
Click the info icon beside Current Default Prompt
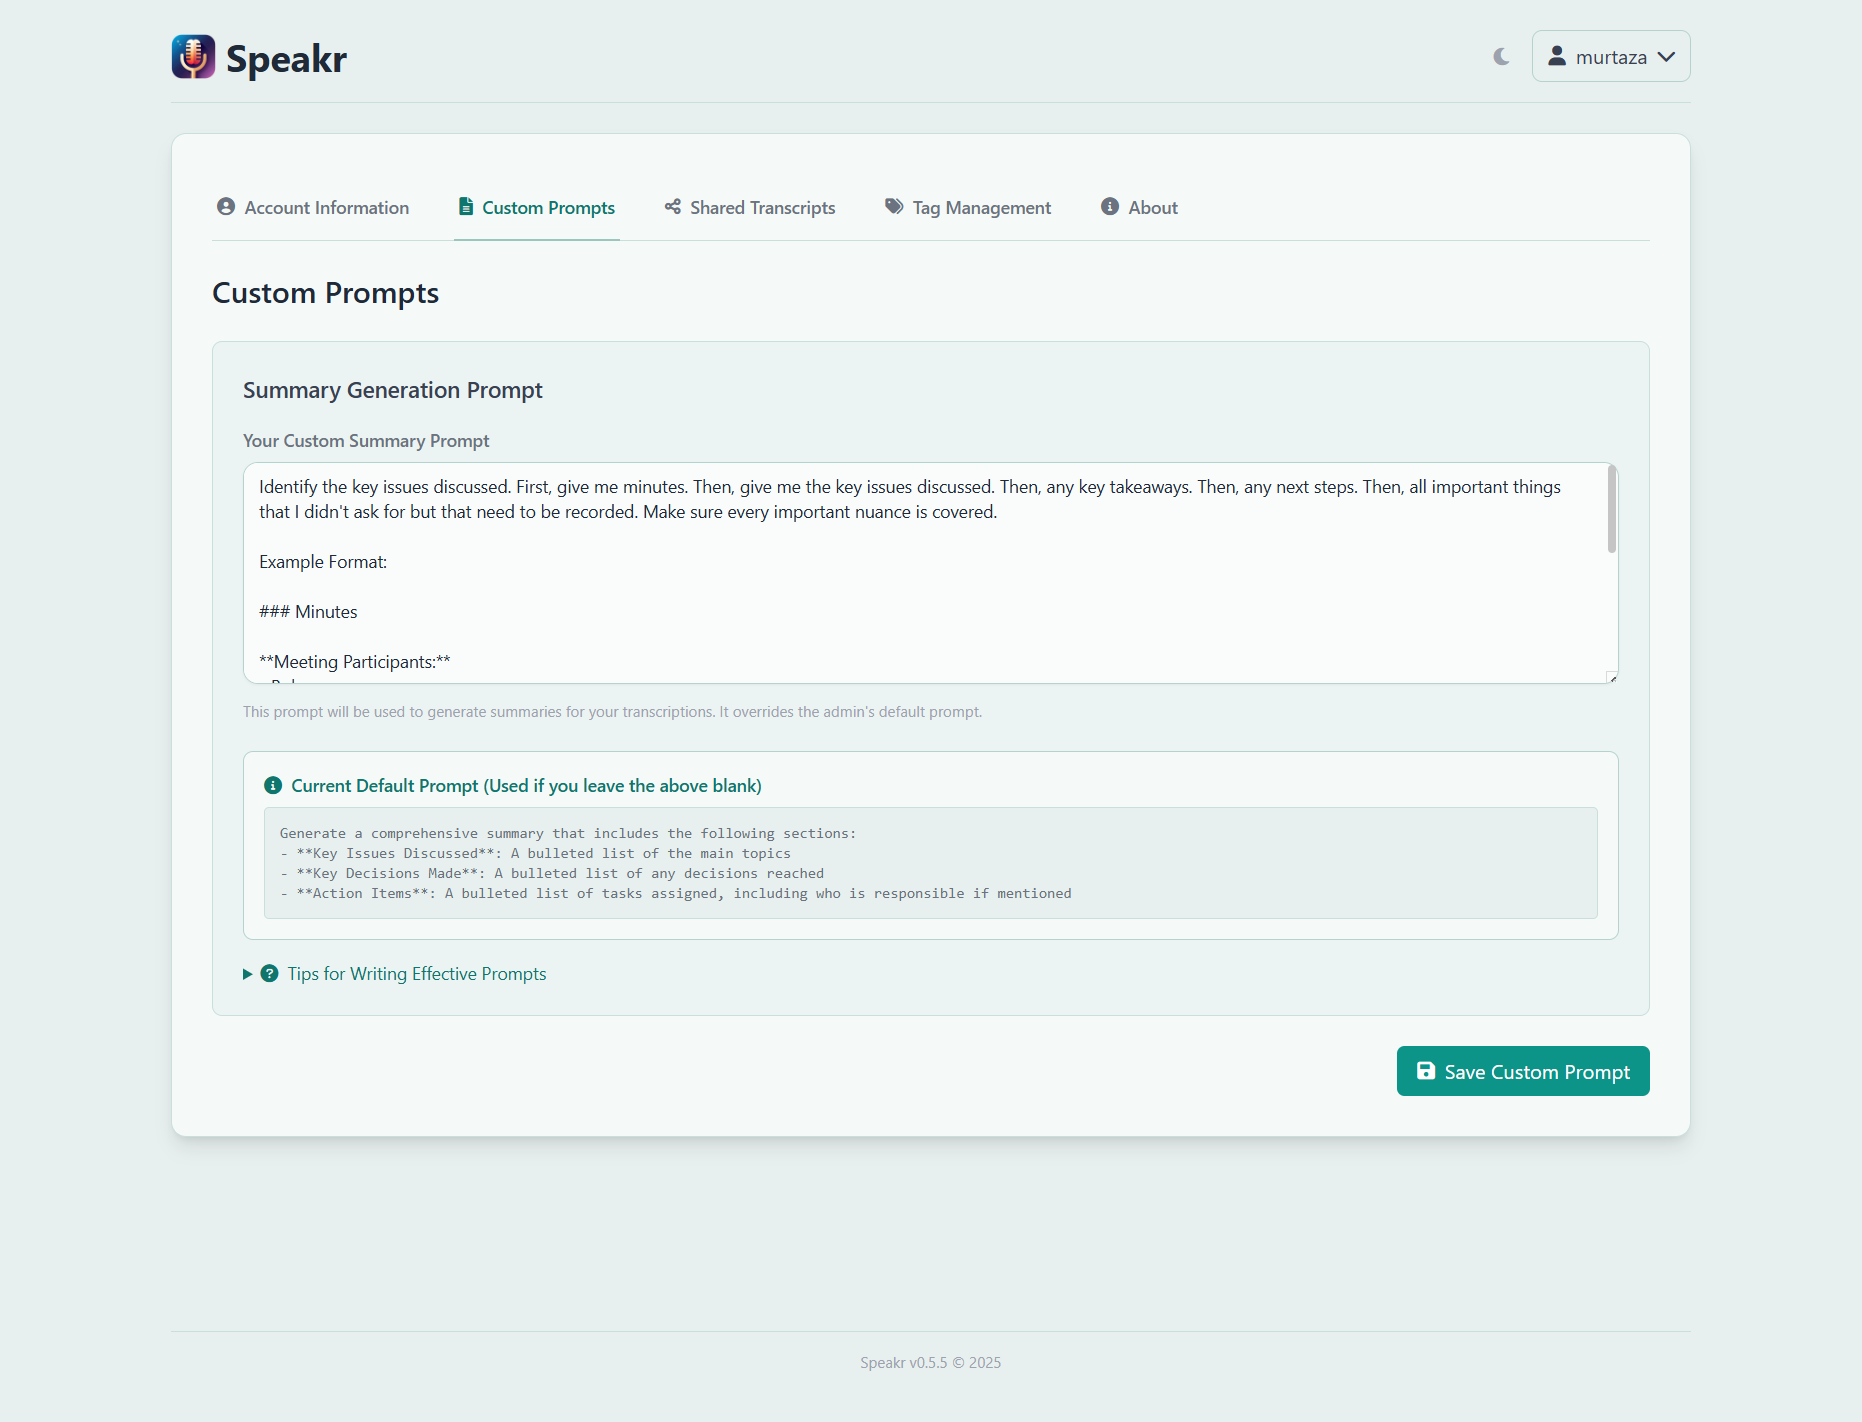pyautogui.click(x=273, y=786)
